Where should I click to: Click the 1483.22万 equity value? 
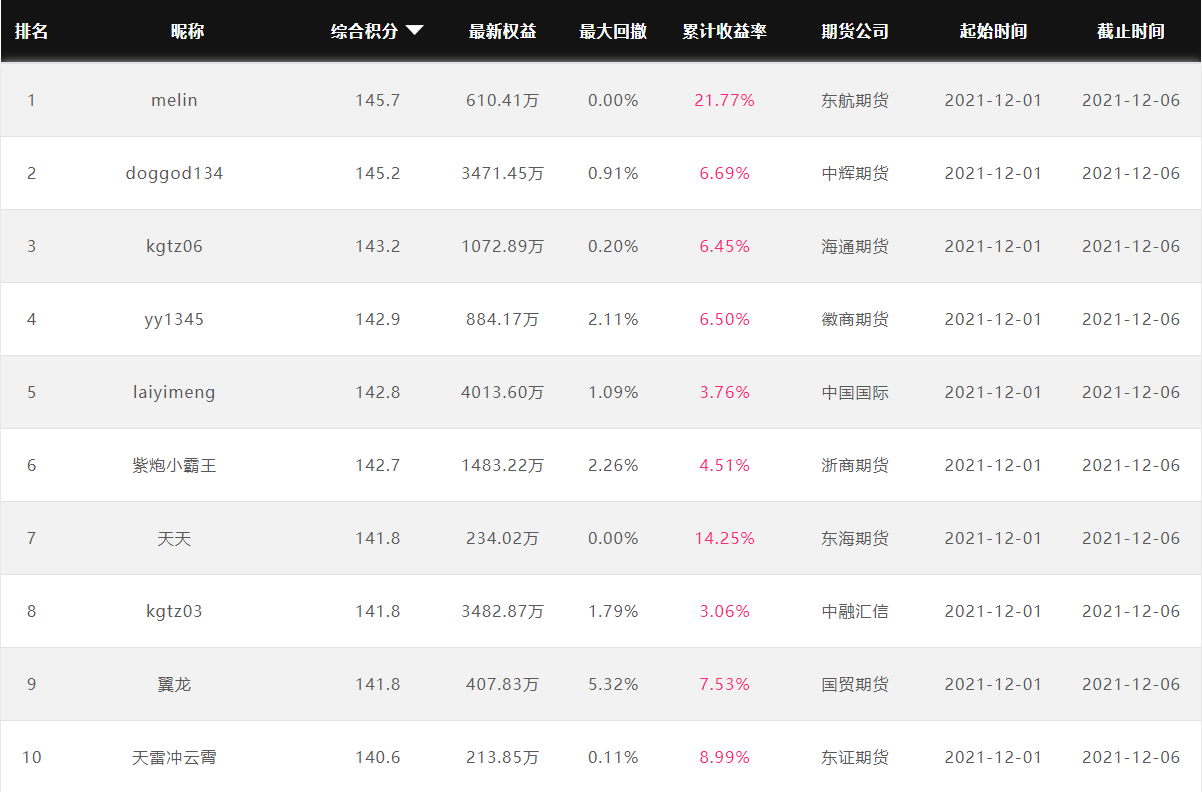tap(502, 465)
